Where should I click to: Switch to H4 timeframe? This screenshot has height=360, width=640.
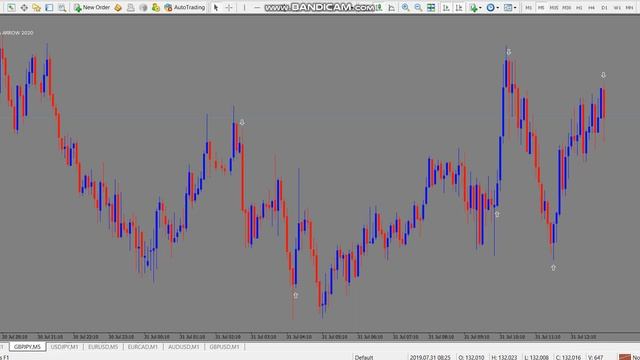point(591,8)
